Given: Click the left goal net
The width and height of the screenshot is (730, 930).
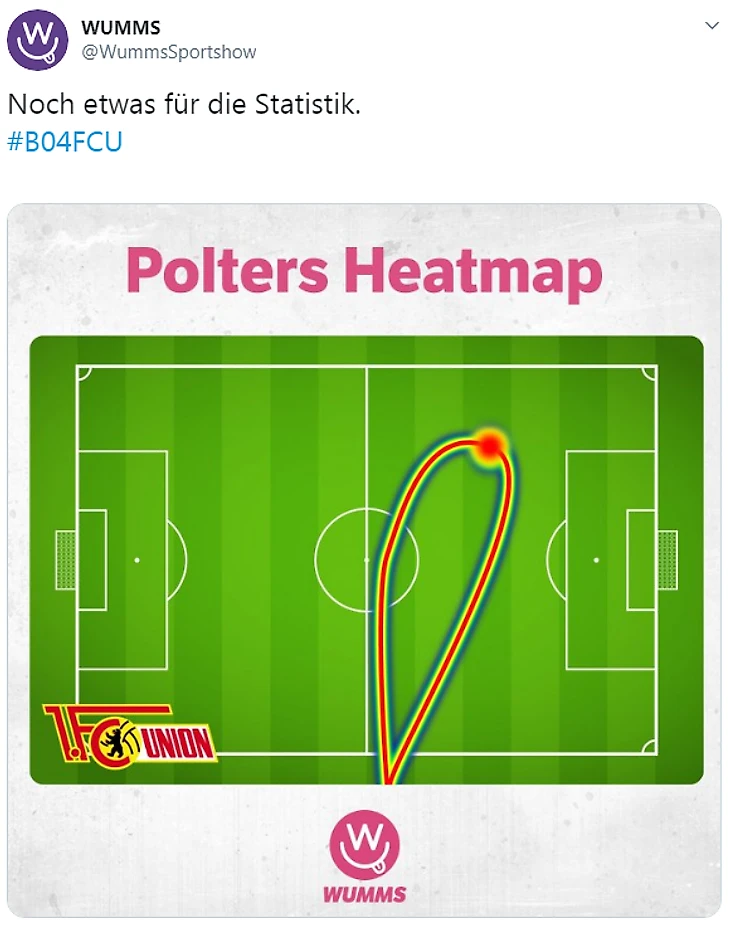Looking at the screenshot, I should [65, 560].
